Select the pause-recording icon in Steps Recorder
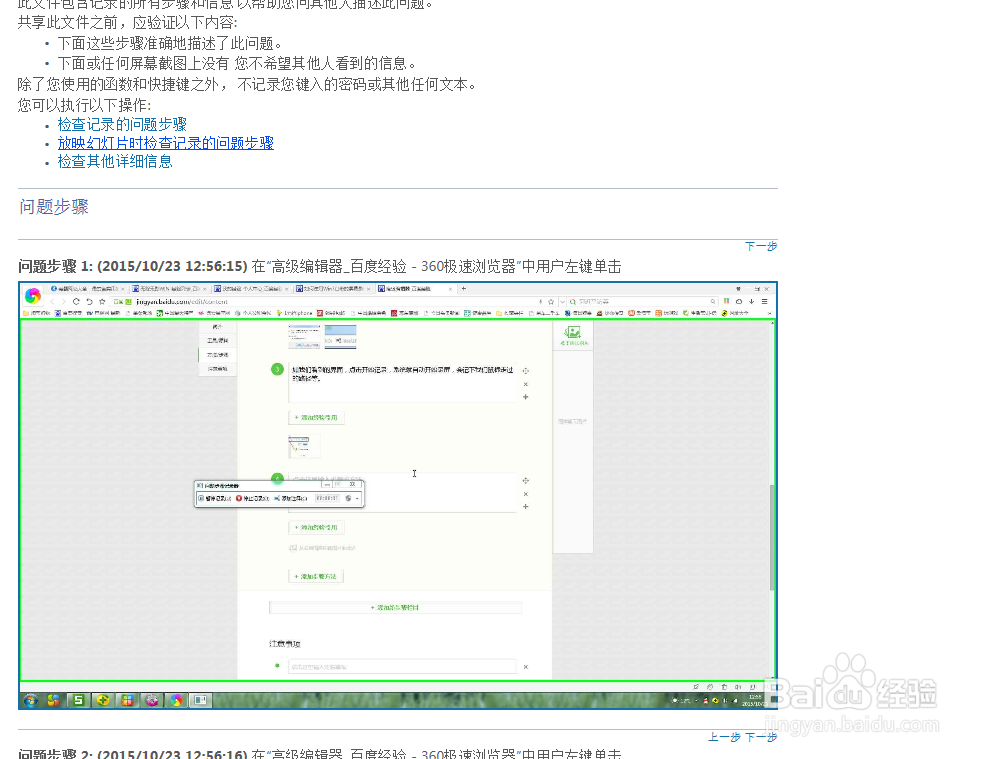The width and height of the screenshot is (995, 759). (201, 498)
